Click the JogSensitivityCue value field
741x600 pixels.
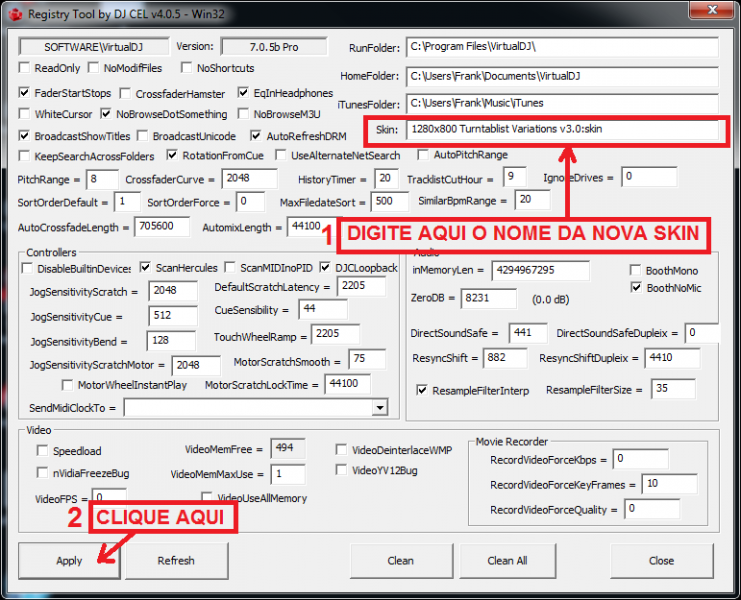[173, 316]
